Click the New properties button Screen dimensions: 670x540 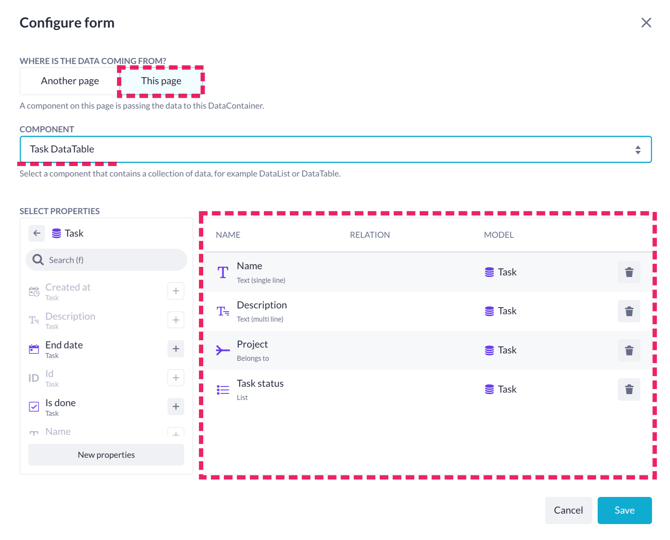[x=106, y=455]
